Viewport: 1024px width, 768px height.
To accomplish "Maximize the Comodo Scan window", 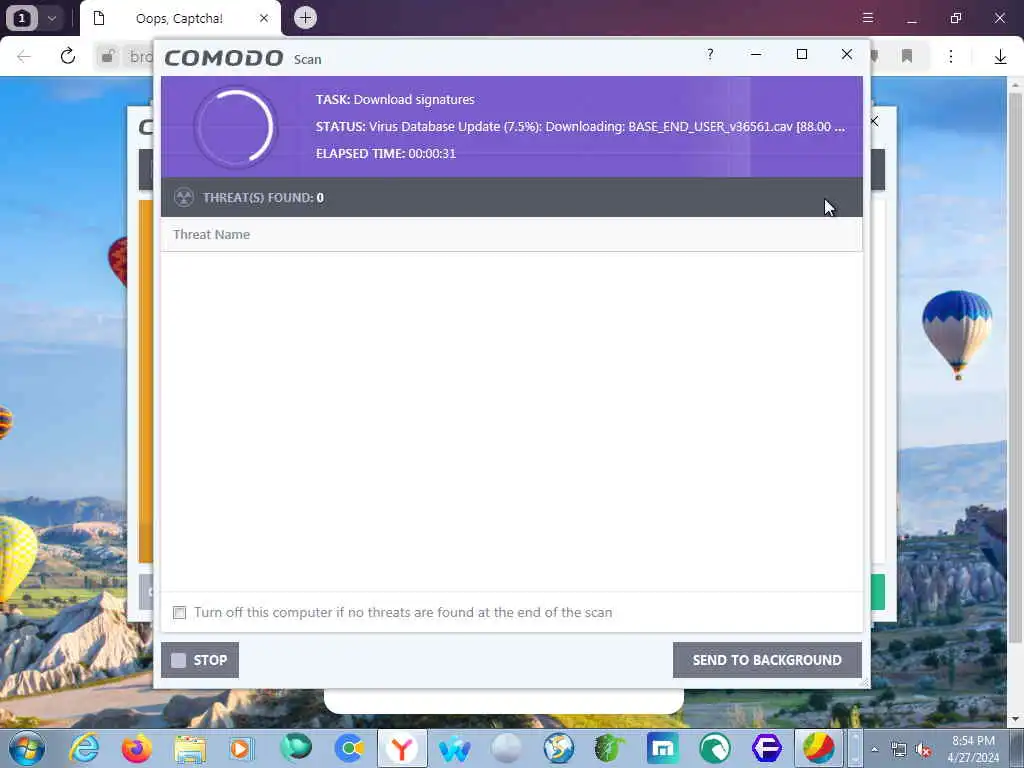I will (802, 54).
